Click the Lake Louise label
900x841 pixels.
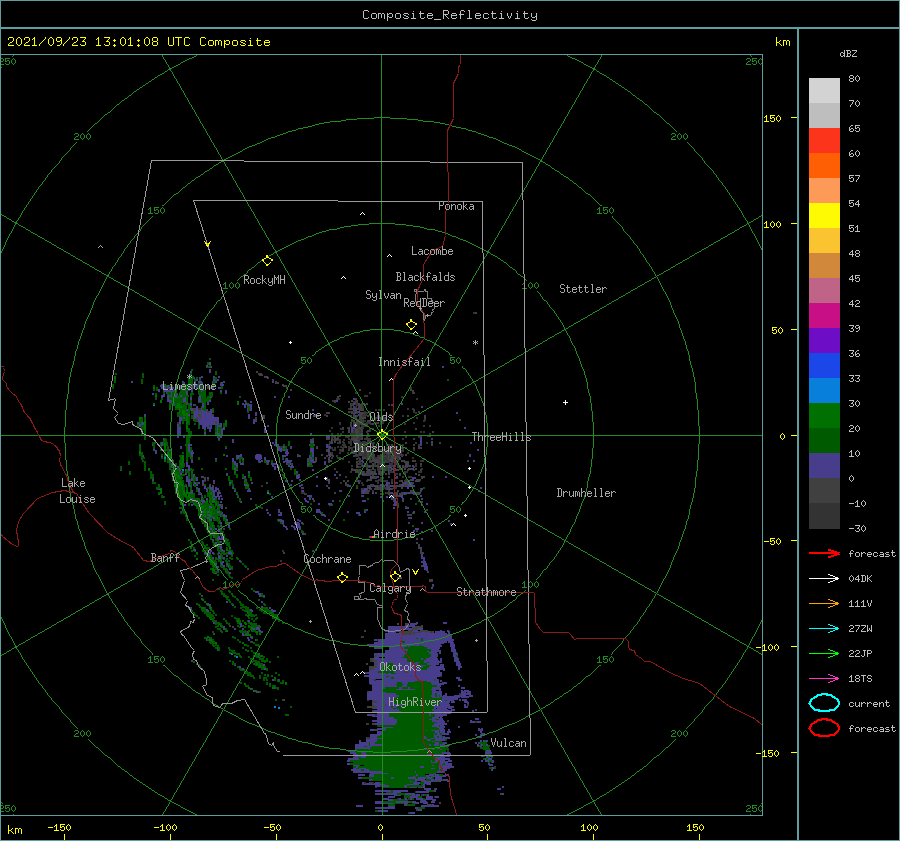tap(77, 491)
